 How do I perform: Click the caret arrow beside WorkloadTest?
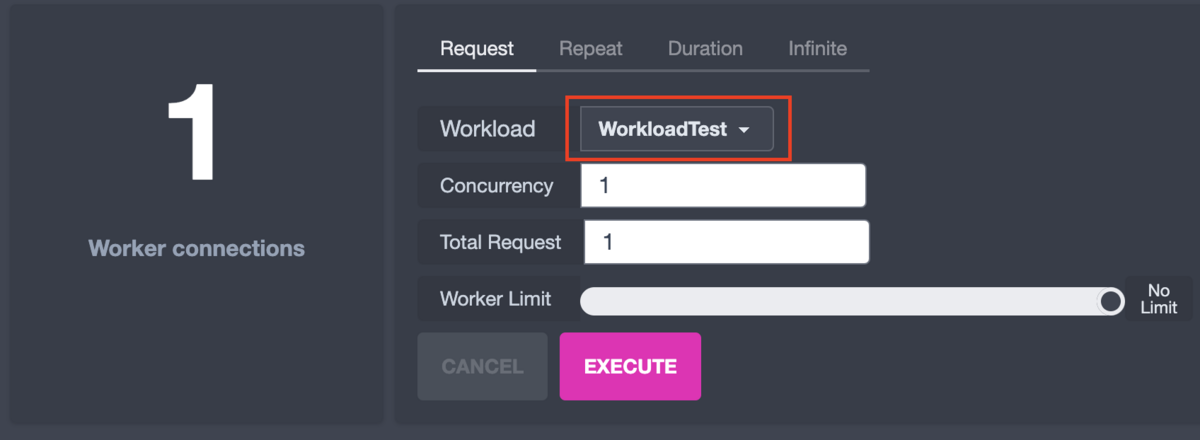[744, 130]
